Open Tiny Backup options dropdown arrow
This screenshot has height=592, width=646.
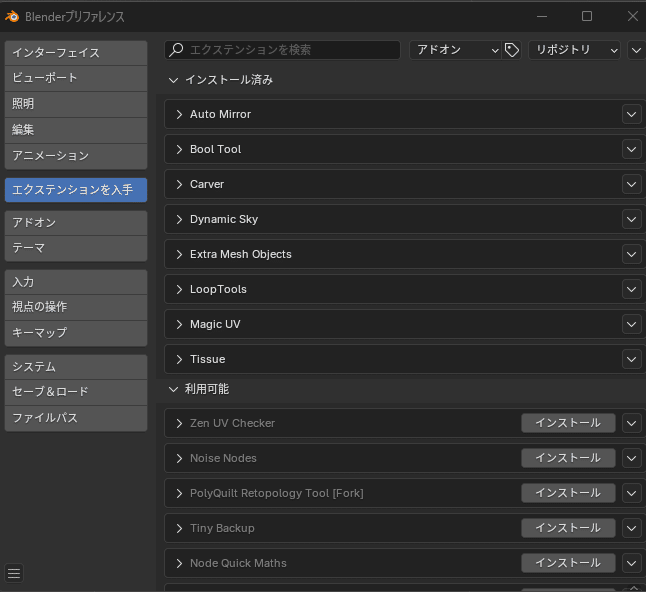(x=632, y=528)
